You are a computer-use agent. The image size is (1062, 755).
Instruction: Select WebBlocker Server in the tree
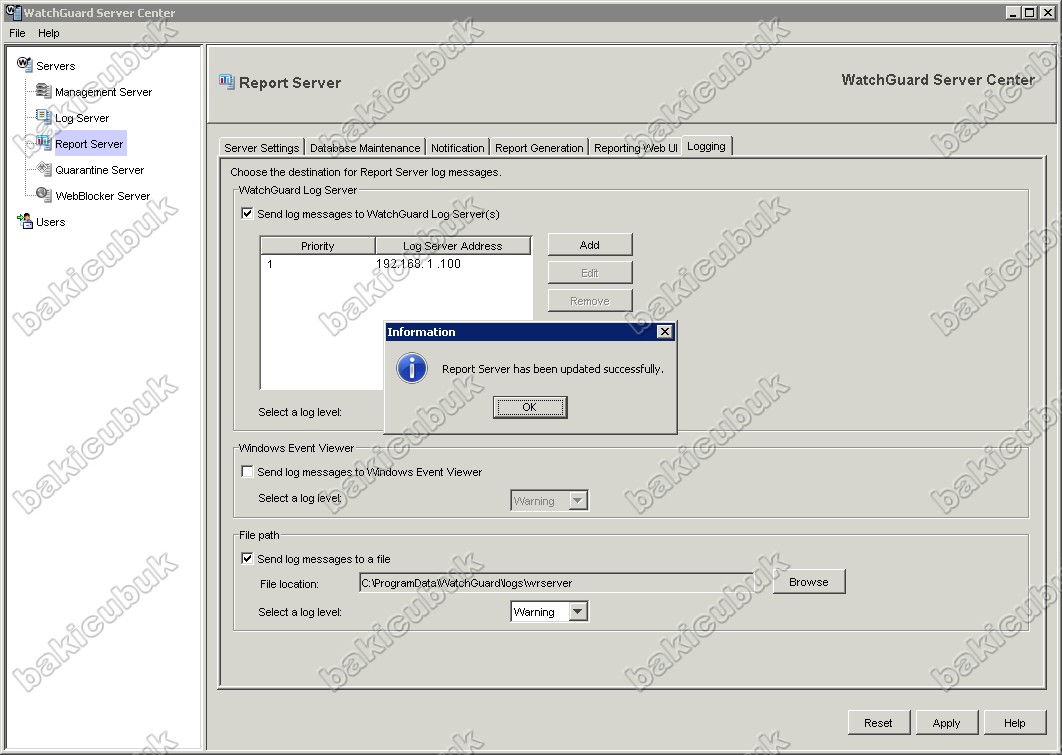pyautogui.click(x=103, y=196)
